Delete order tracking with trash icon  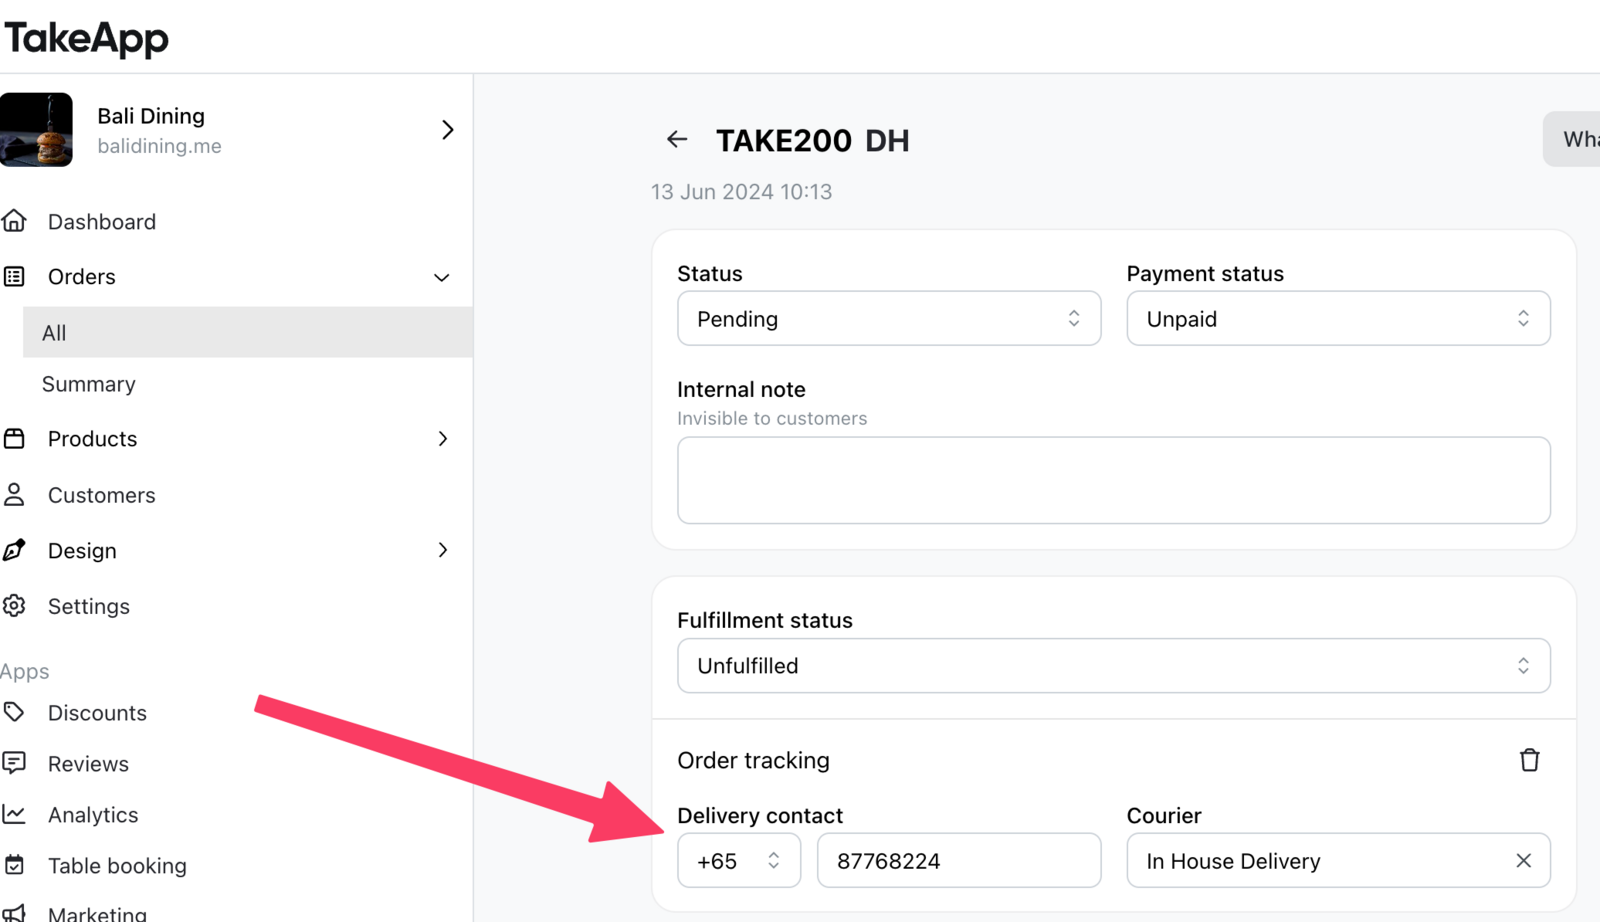[x=1529, y=760]
